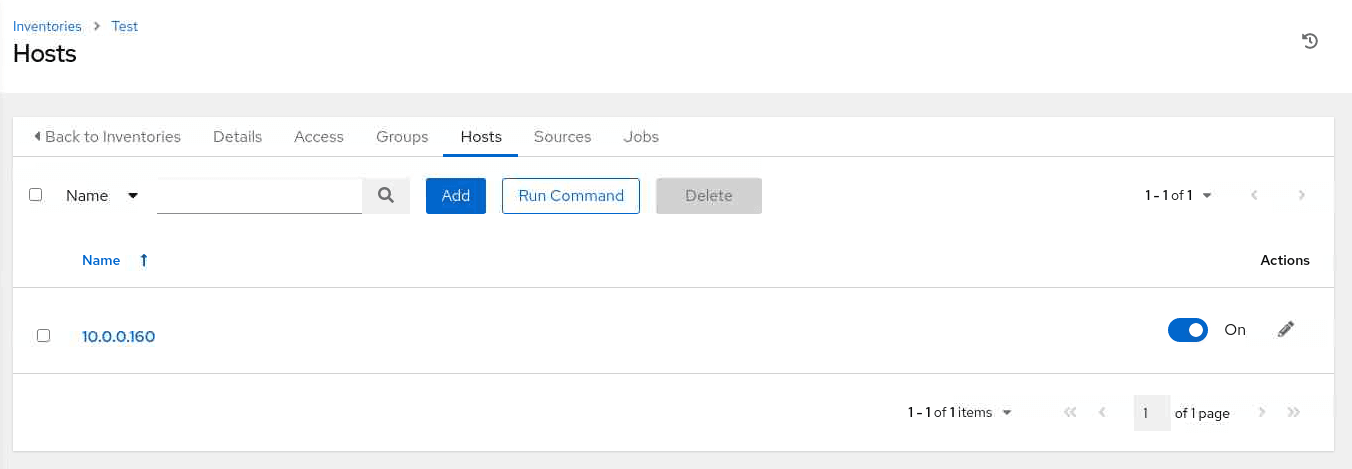Open the activity stream history icon
1352x469 pixels.
click(x=1310, y=41)
